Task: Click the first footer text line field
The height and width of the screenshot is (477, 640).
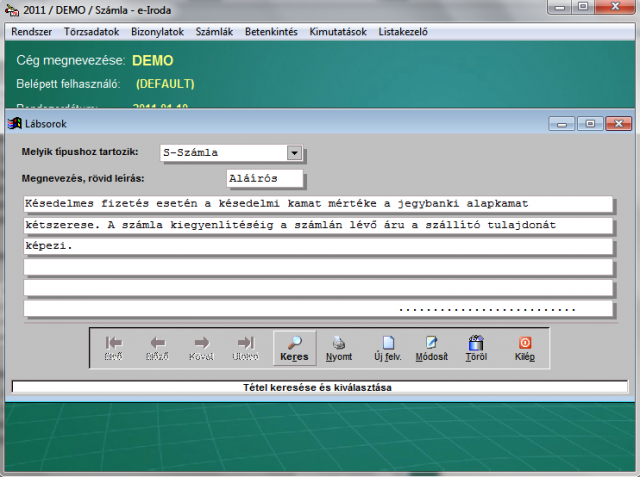Action: coord(316,204)
